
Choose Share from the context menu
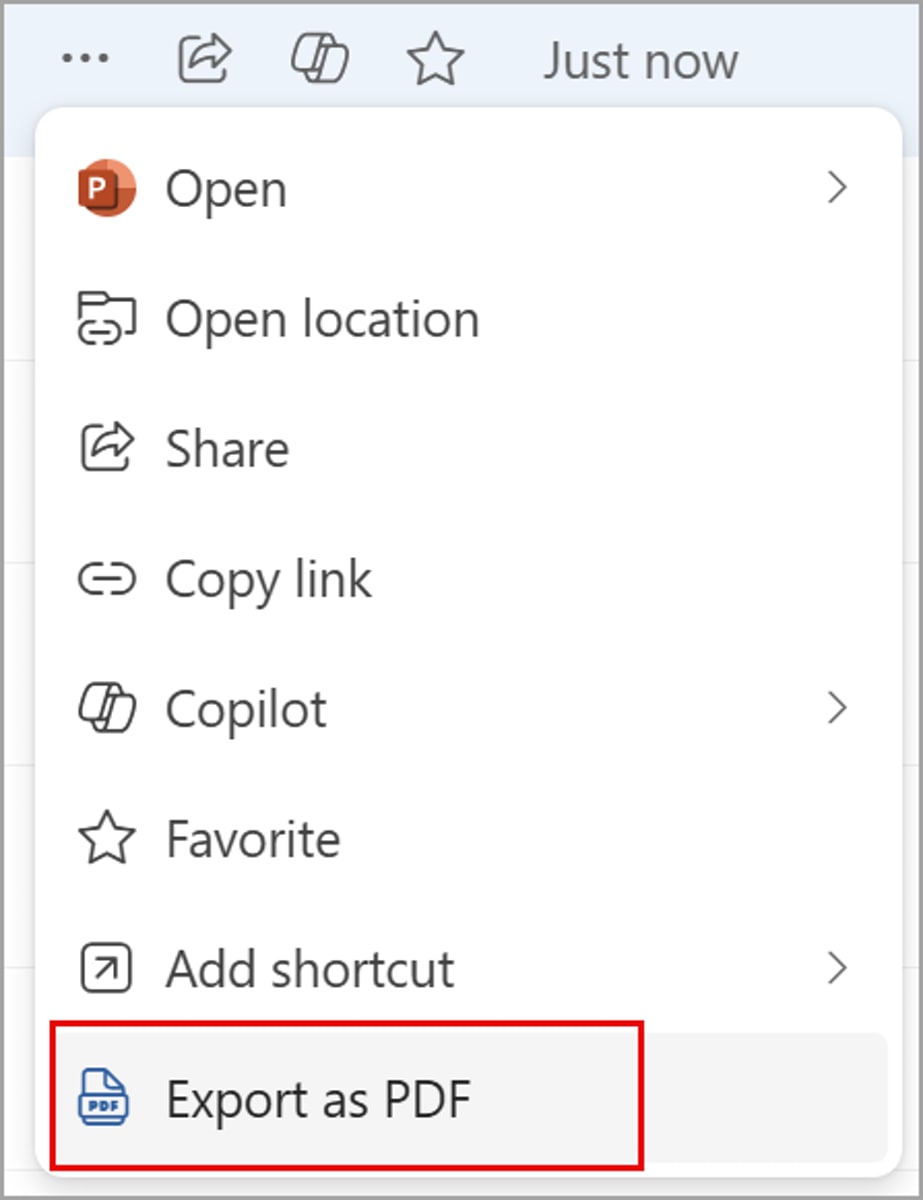[x=227, y=448]
